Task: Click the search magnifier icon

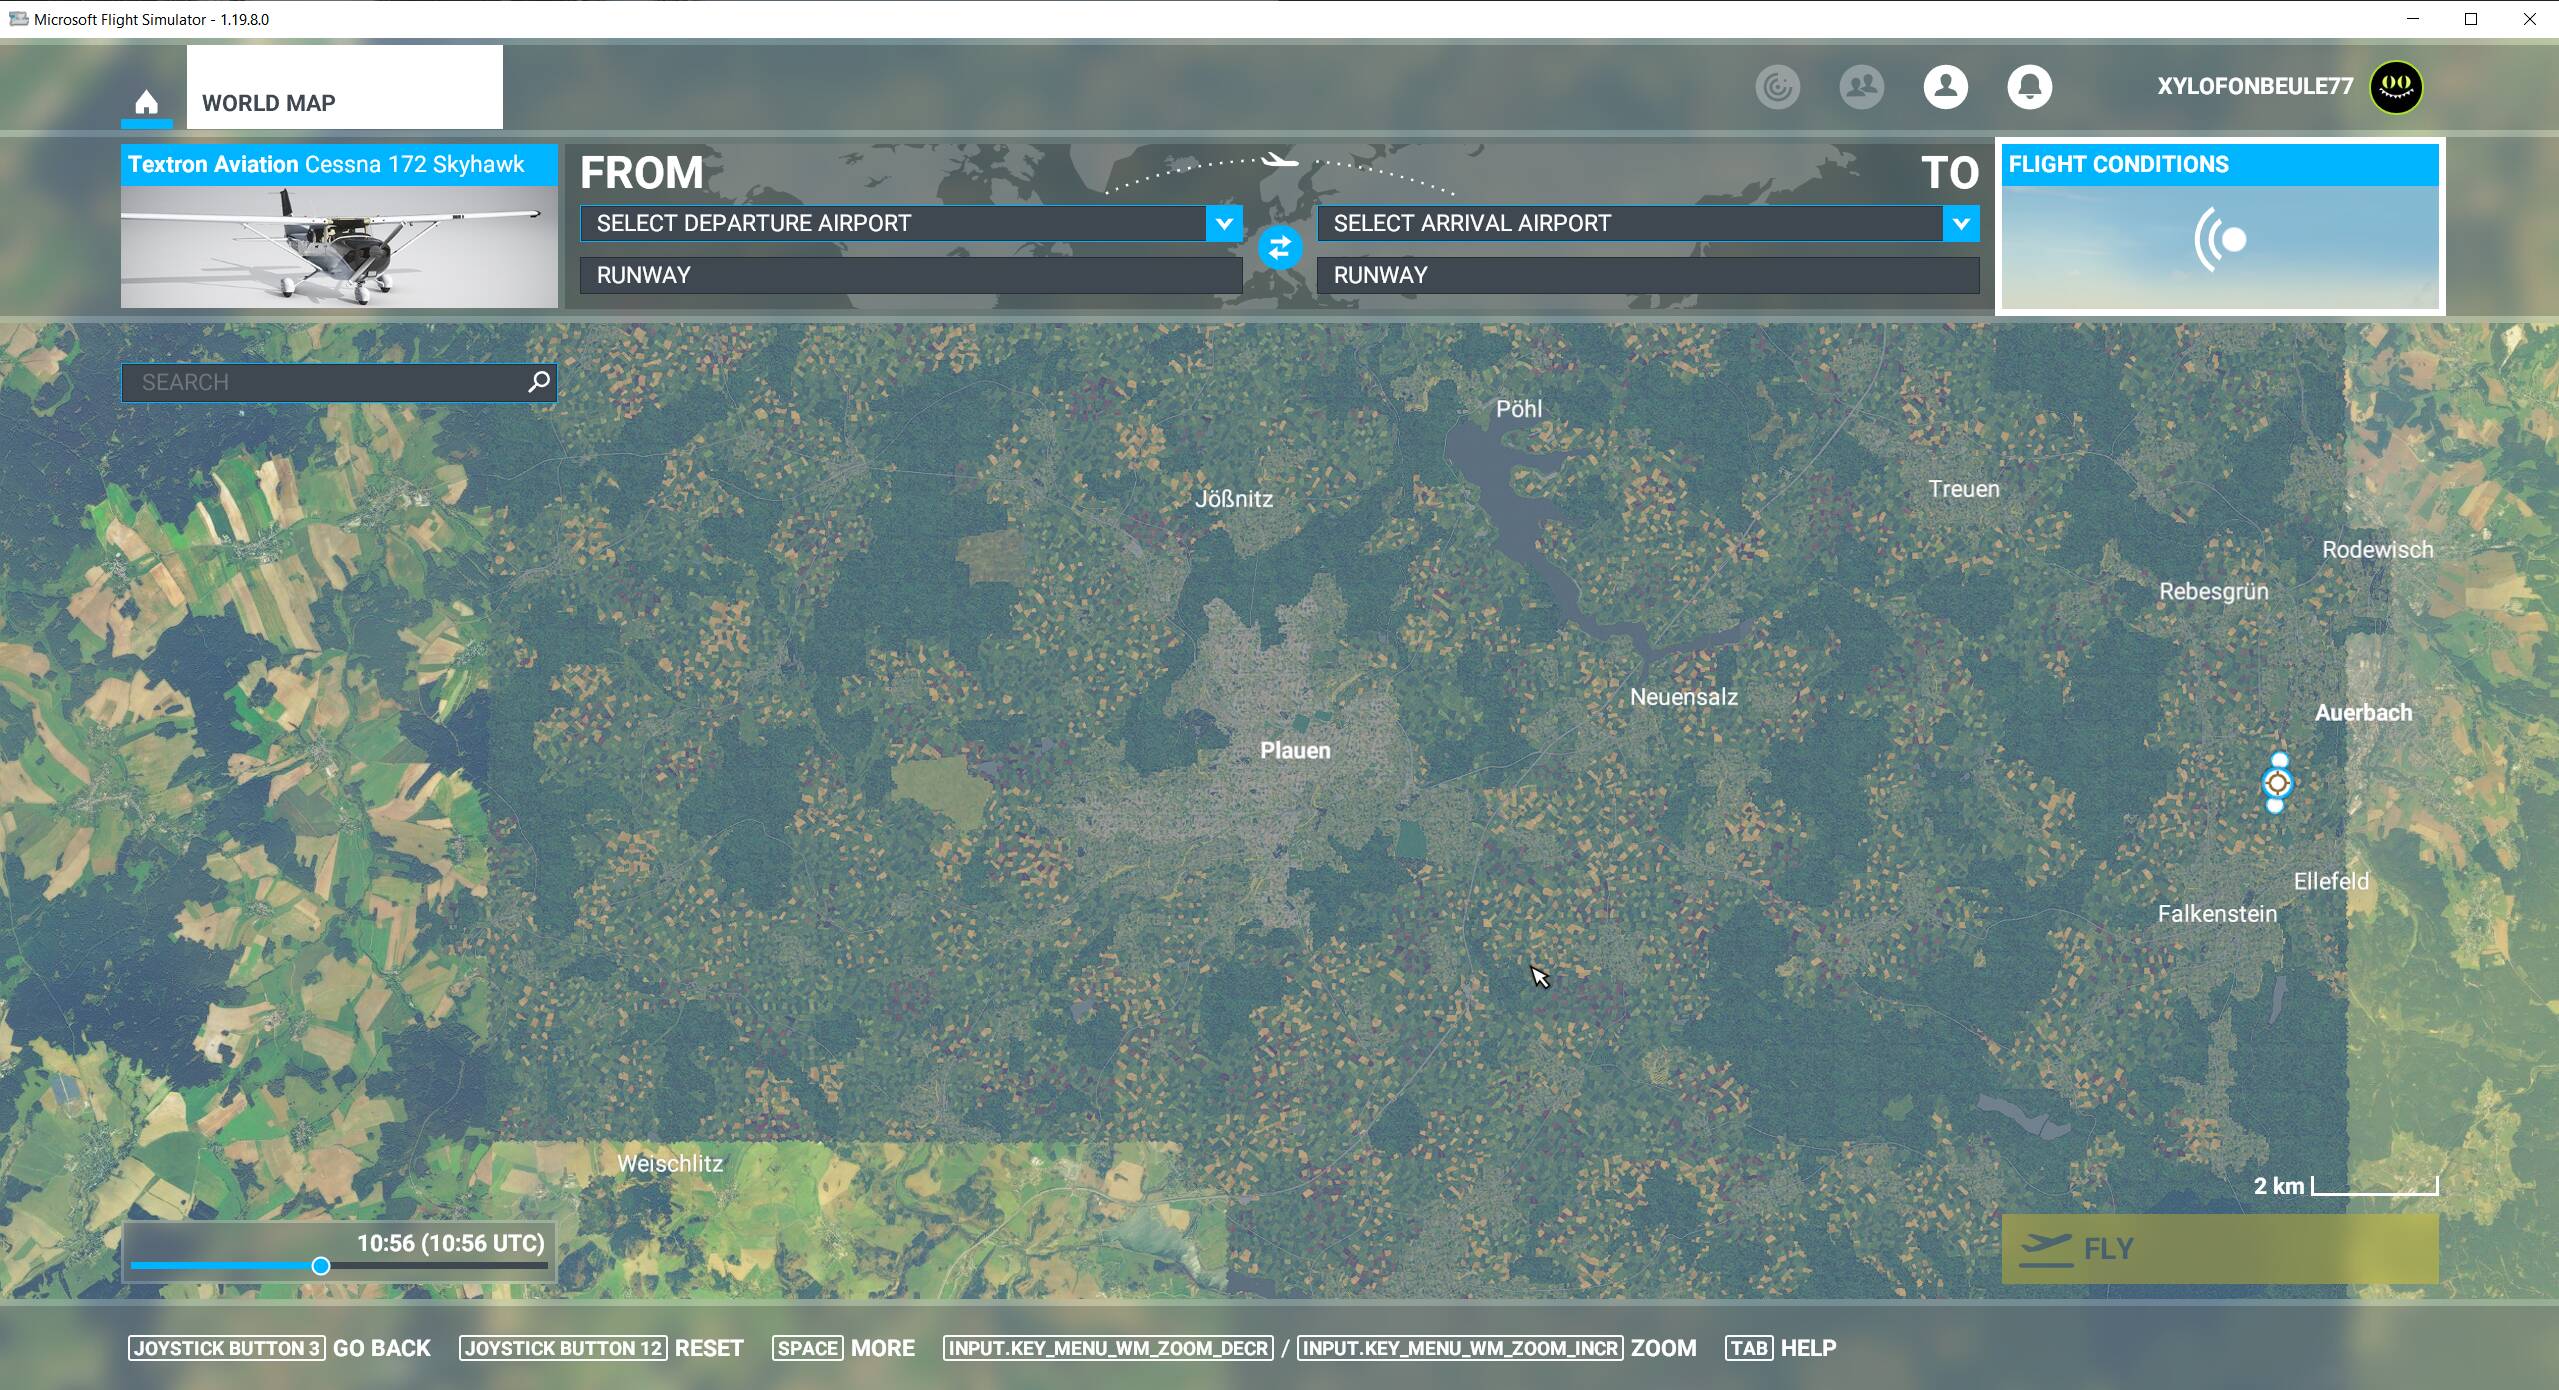Action: 539,382
